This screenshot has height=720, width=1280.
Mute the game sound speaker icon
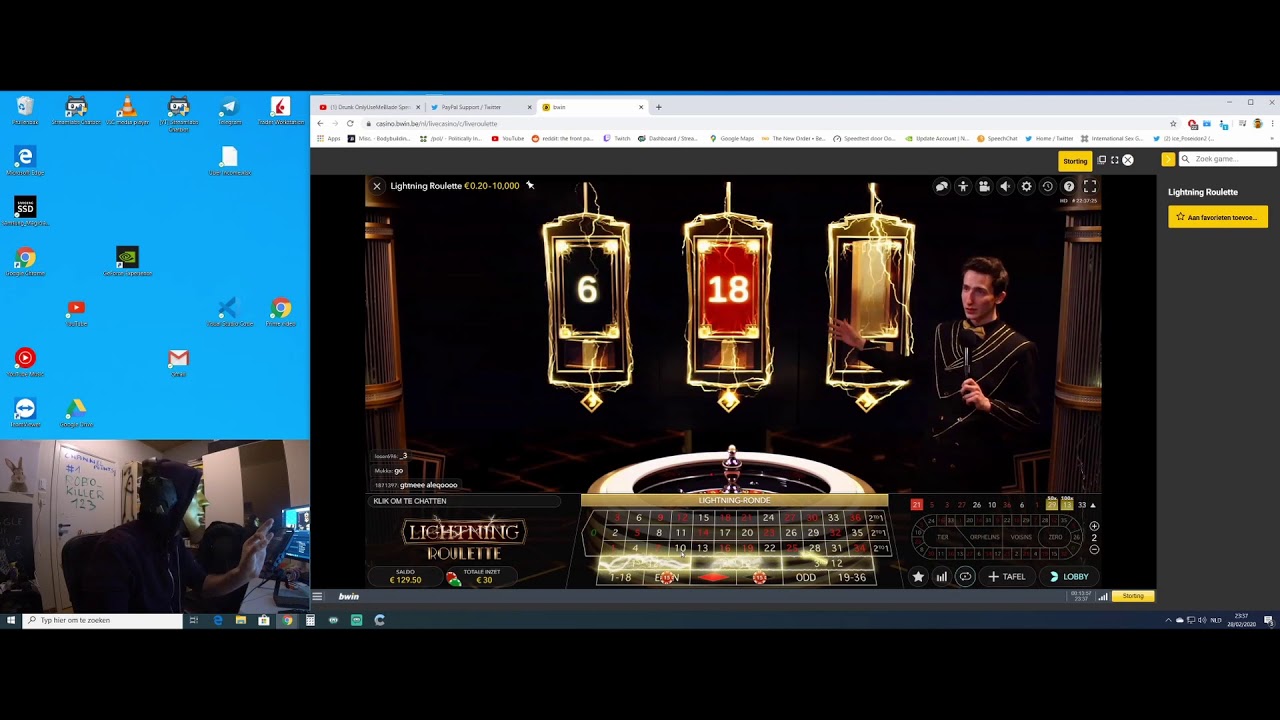pos(1005,186)
